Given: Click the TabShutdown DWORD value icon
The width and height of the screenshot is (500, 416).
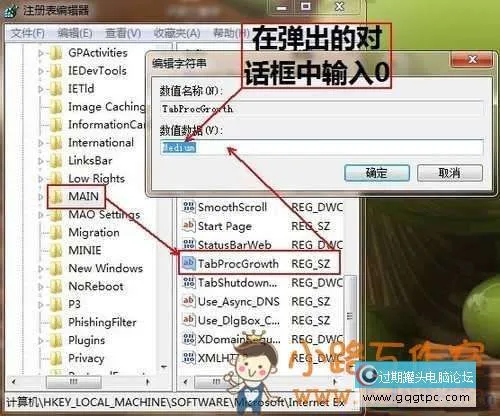Looking at the screenshot, I should [189, 283].
